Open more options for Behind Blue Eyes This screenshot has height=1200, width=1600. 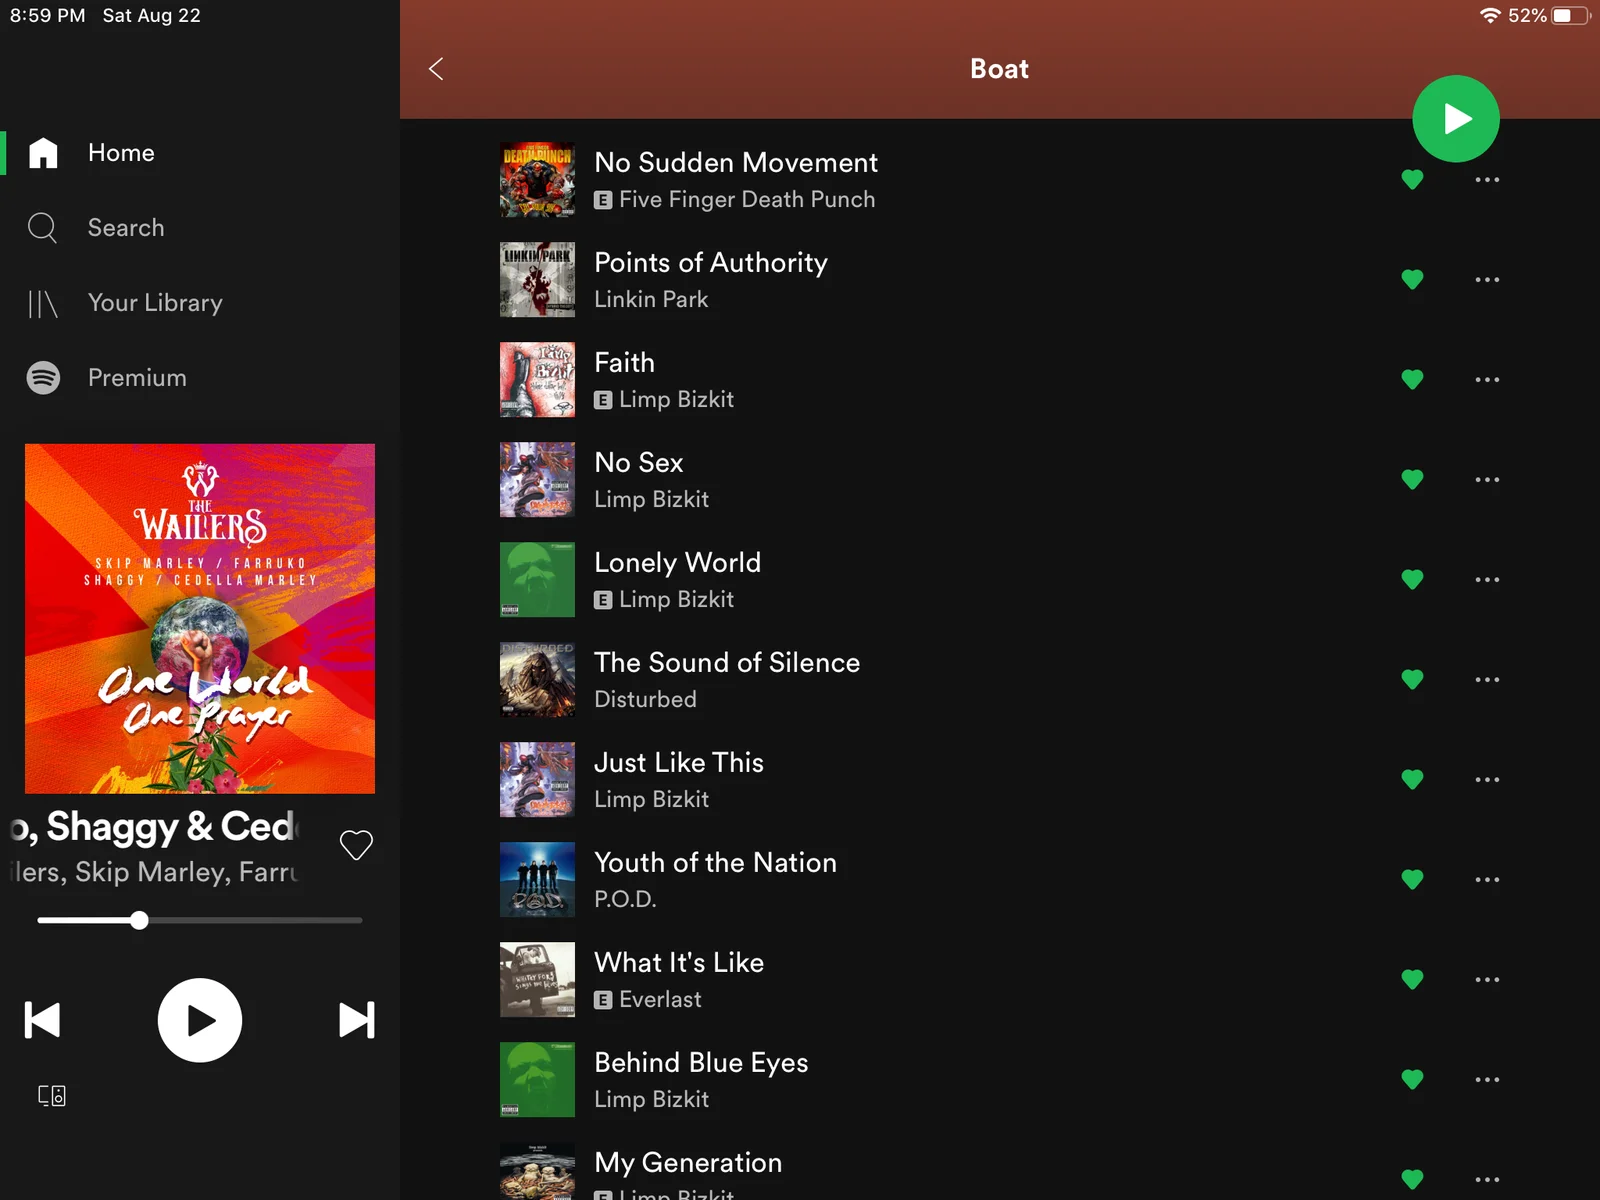click(x=1487, y=1080)
